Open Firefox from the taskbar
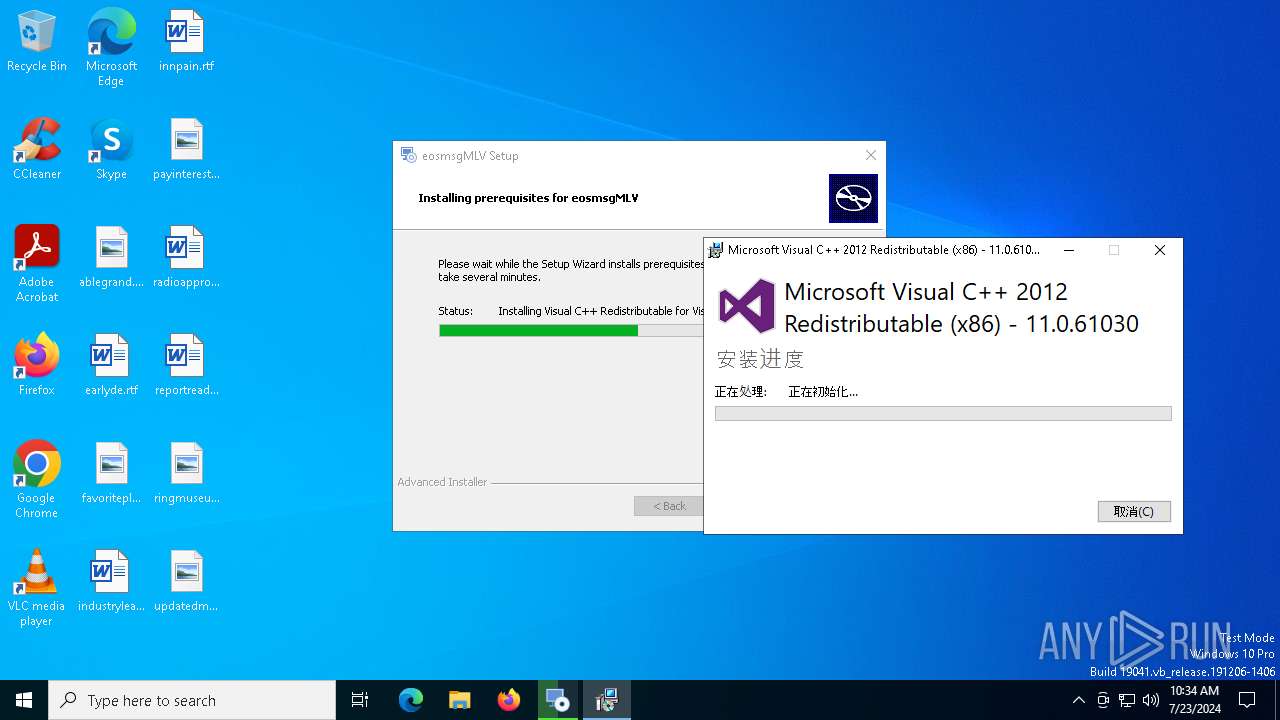The height and width of the screenshot is (720, 1280). pos(509,700)
